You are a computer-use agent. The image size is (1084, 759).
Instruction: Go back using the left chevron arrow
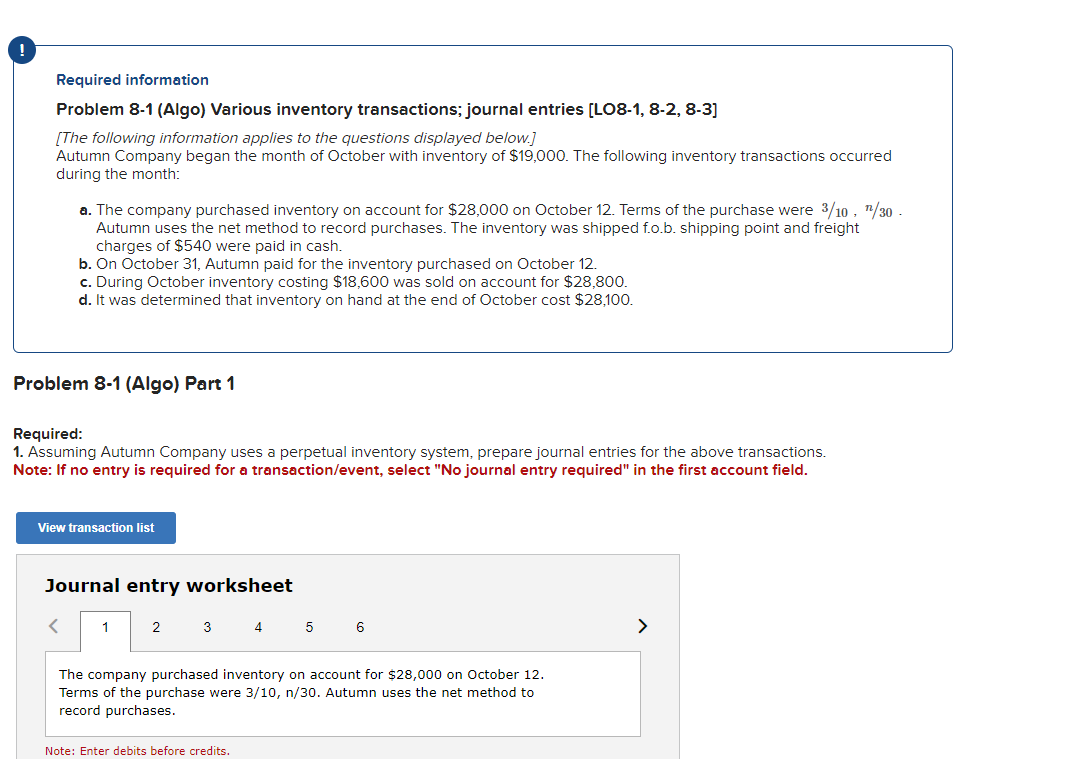(53, 625)
